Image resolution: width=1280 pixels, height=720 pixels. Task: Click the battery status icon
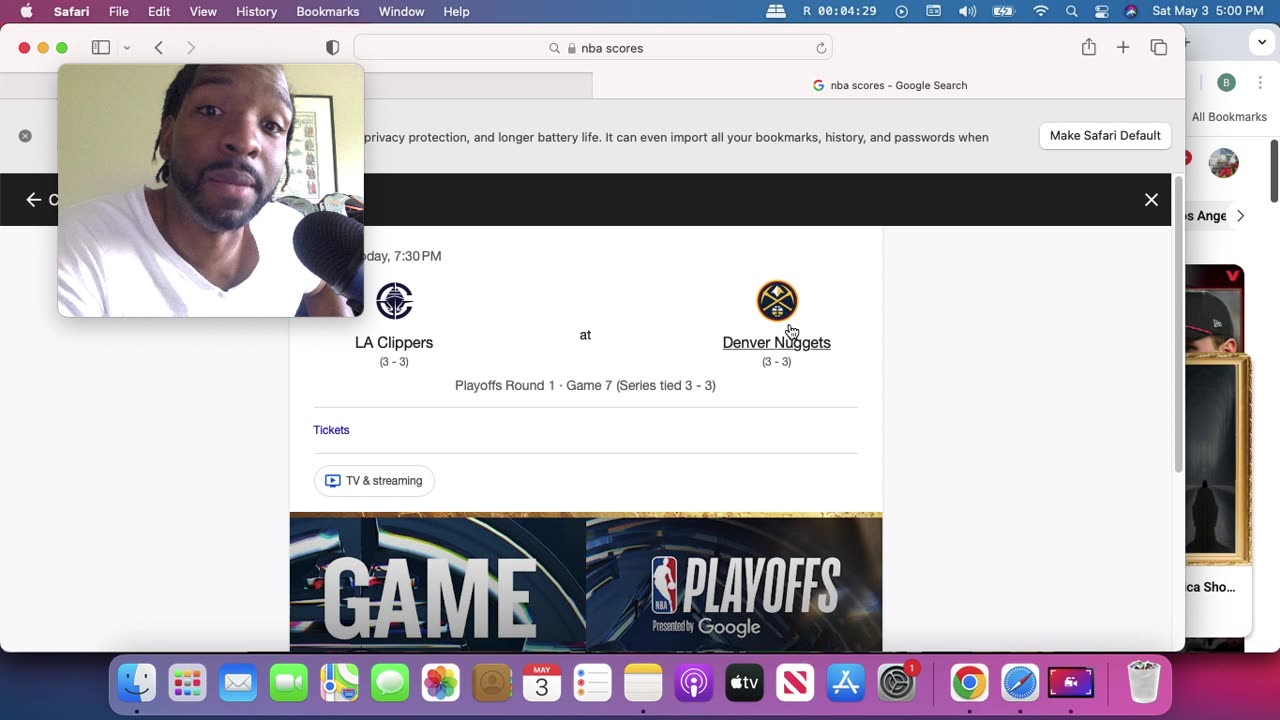pyautogui.click(x=1004, y=12)
